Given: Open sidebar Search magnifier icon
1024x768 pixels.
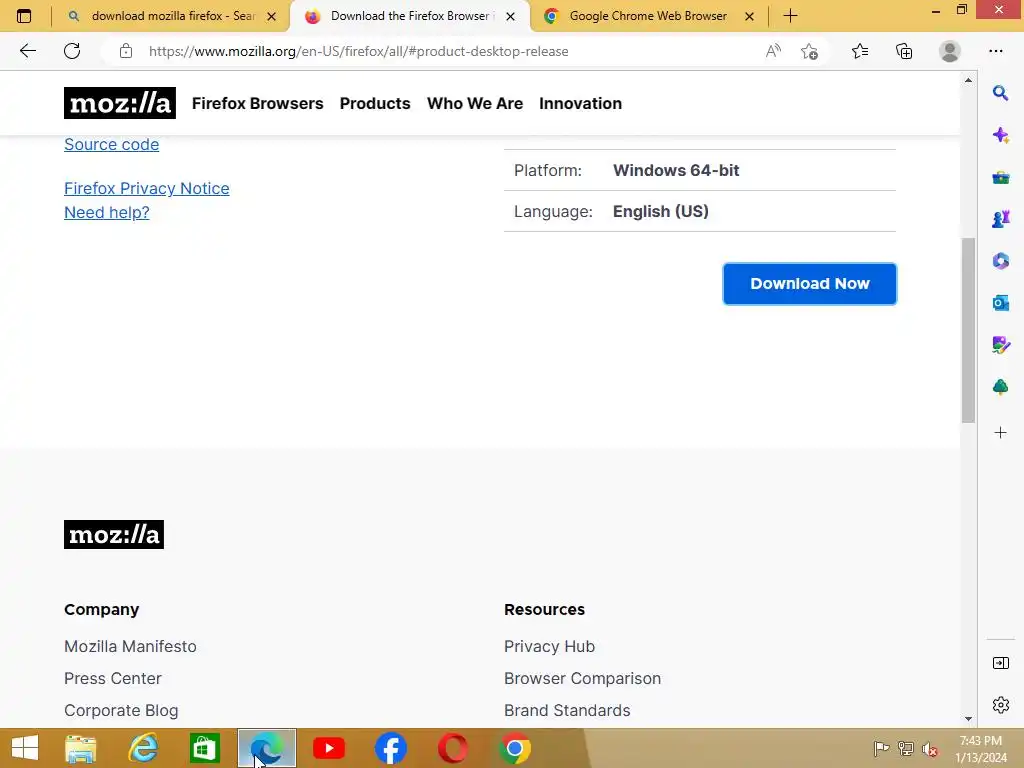Looking at the screenshot, I should (1000, 93).
